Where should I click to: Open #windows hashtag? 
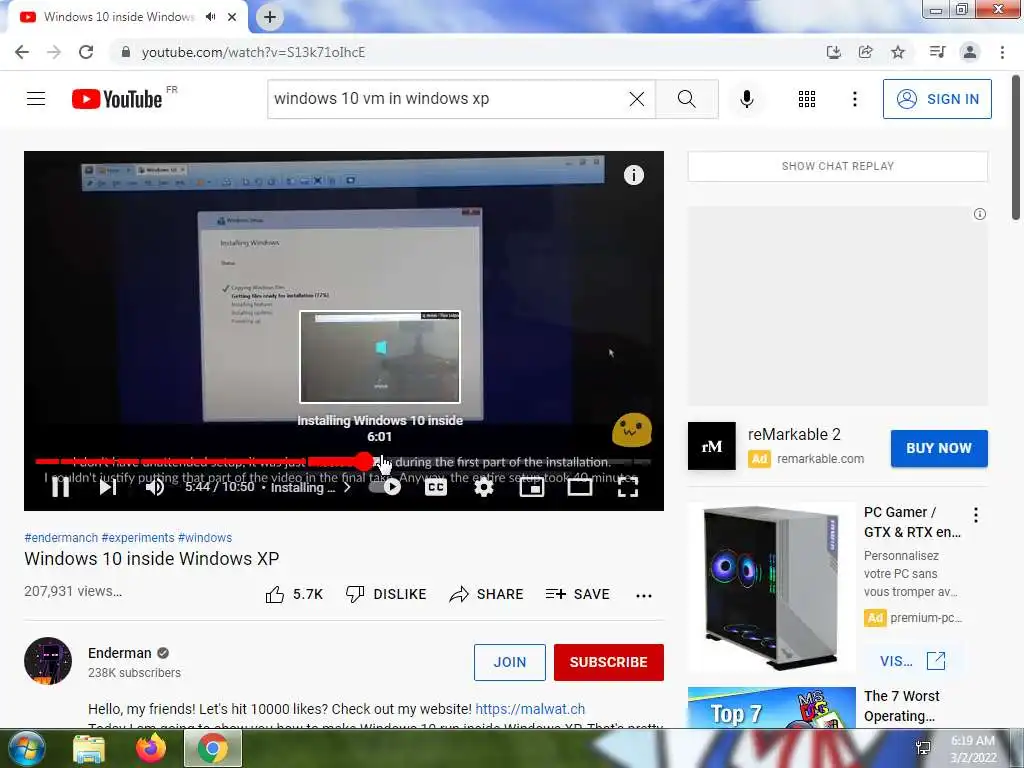205,537
